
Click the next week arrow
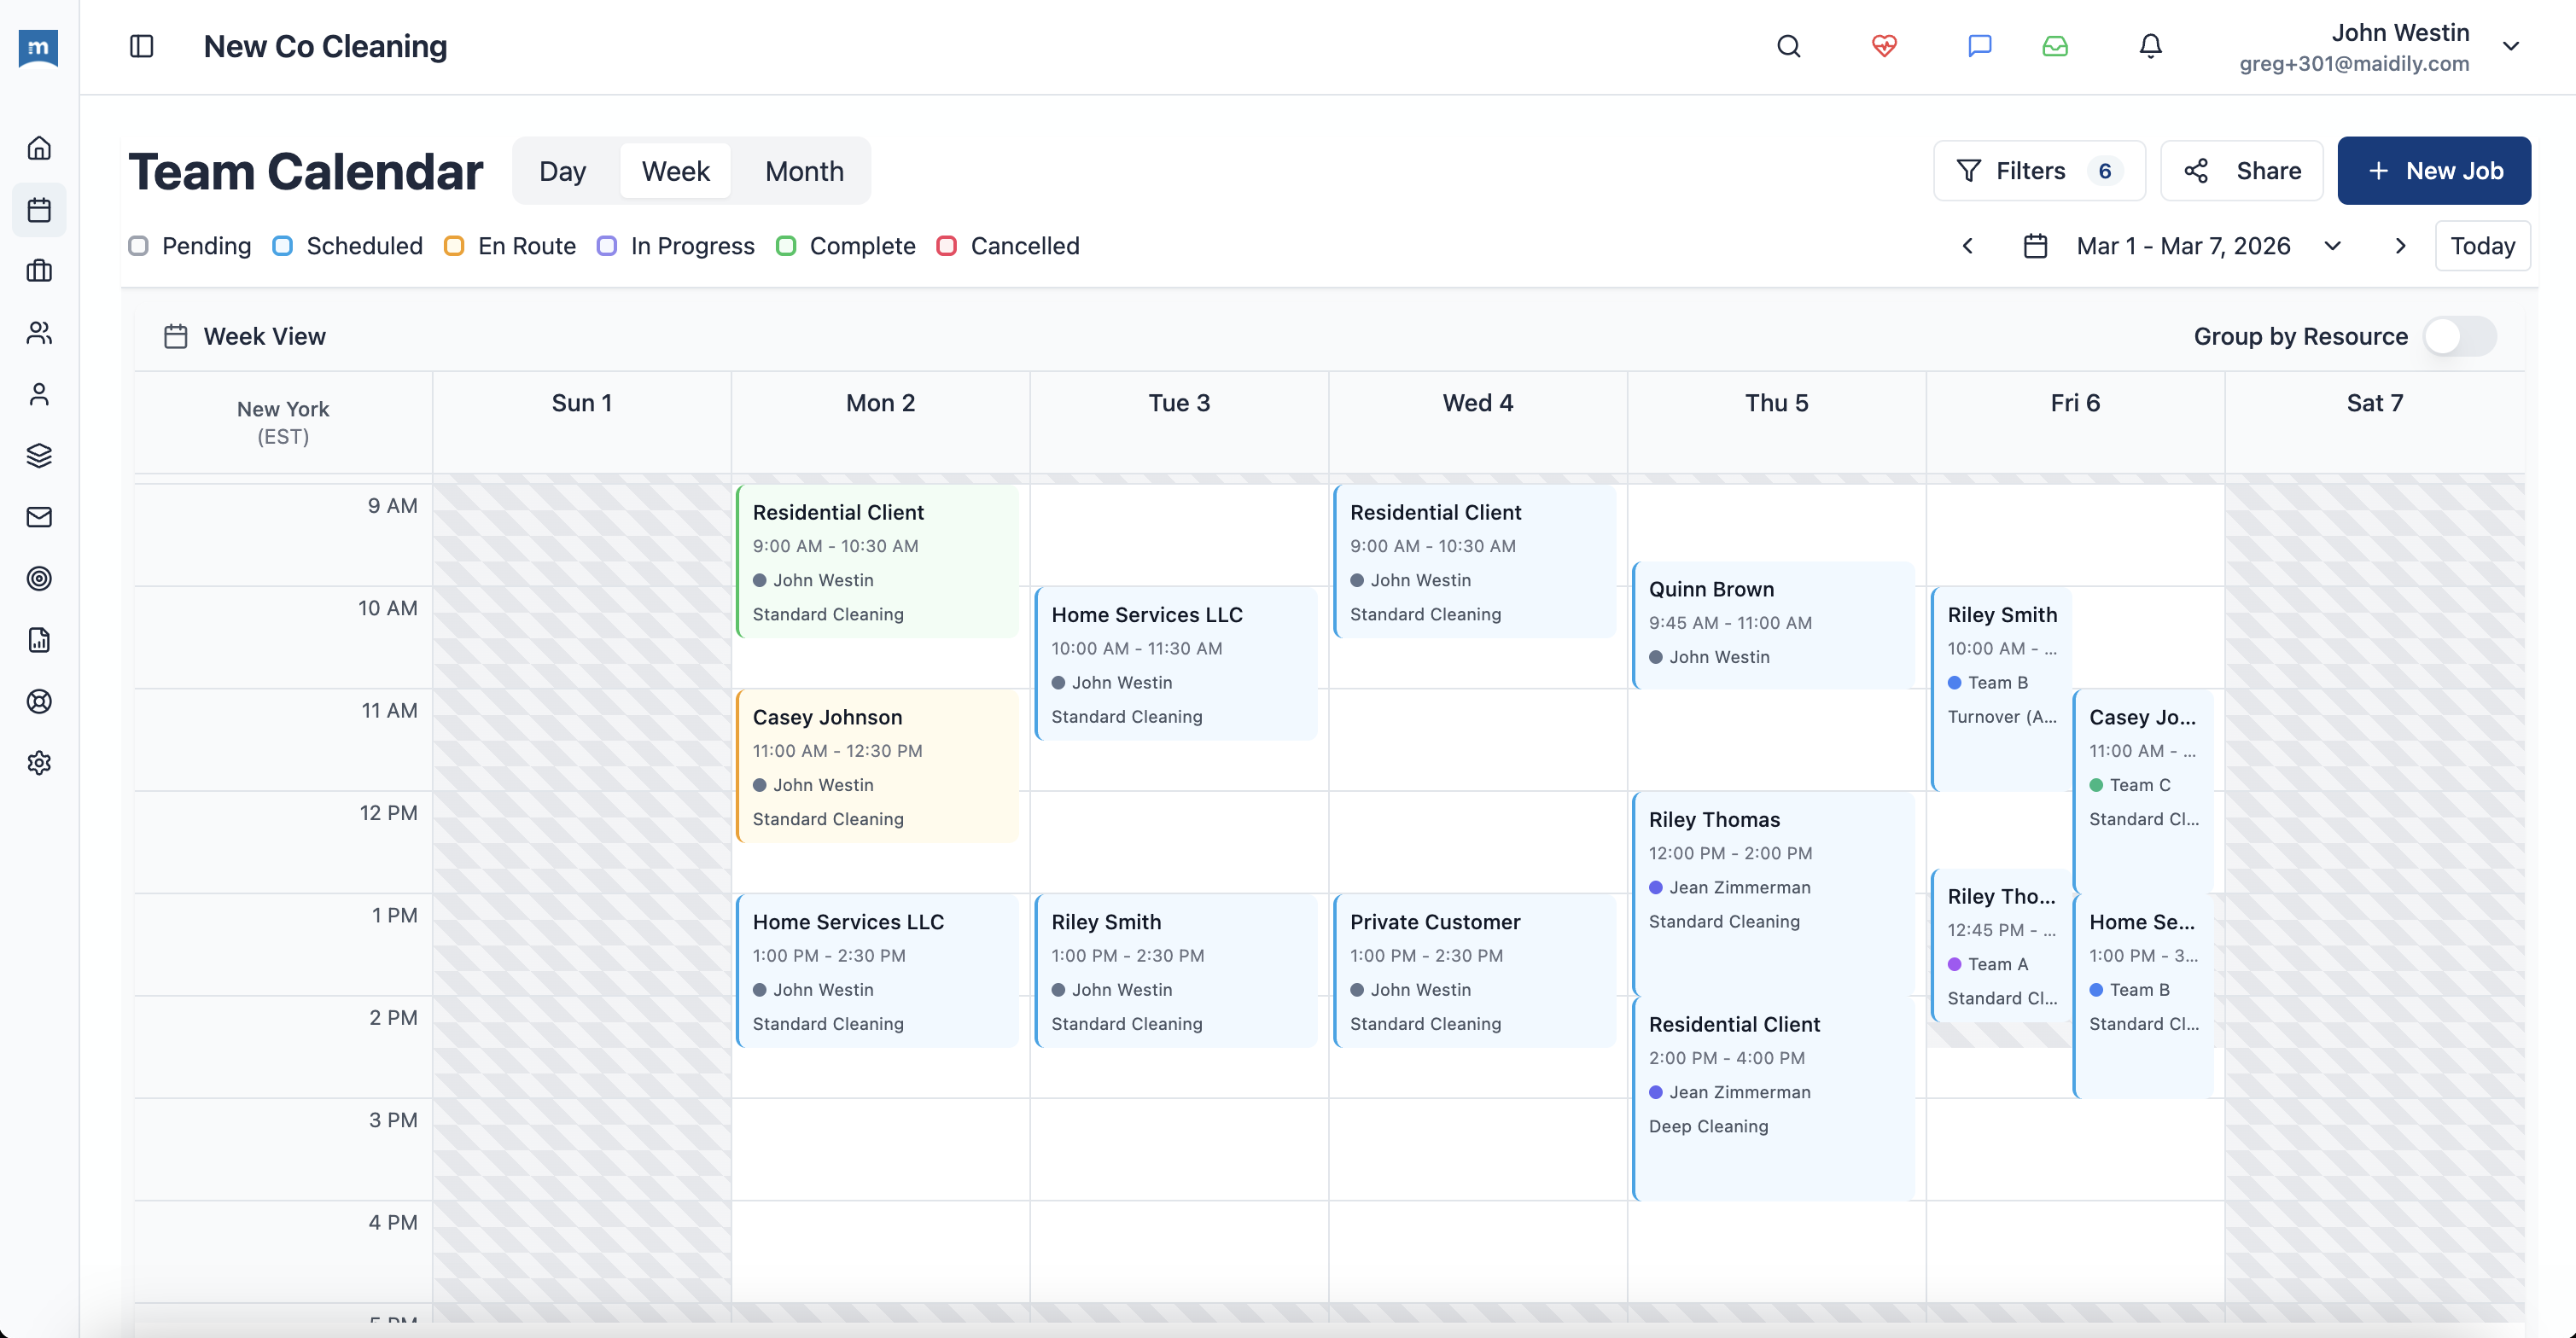2400,245
